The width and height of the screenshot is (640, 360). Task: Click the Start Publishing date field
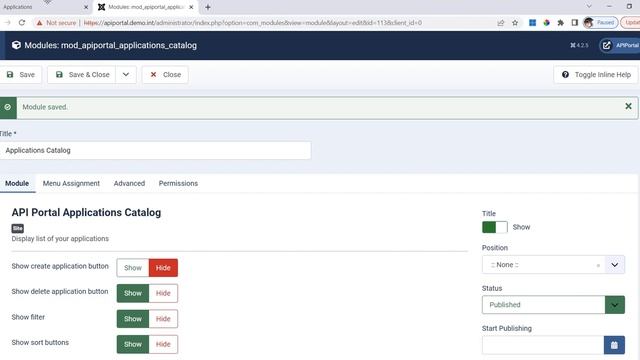pyautogui.click(x=543, y=345)
